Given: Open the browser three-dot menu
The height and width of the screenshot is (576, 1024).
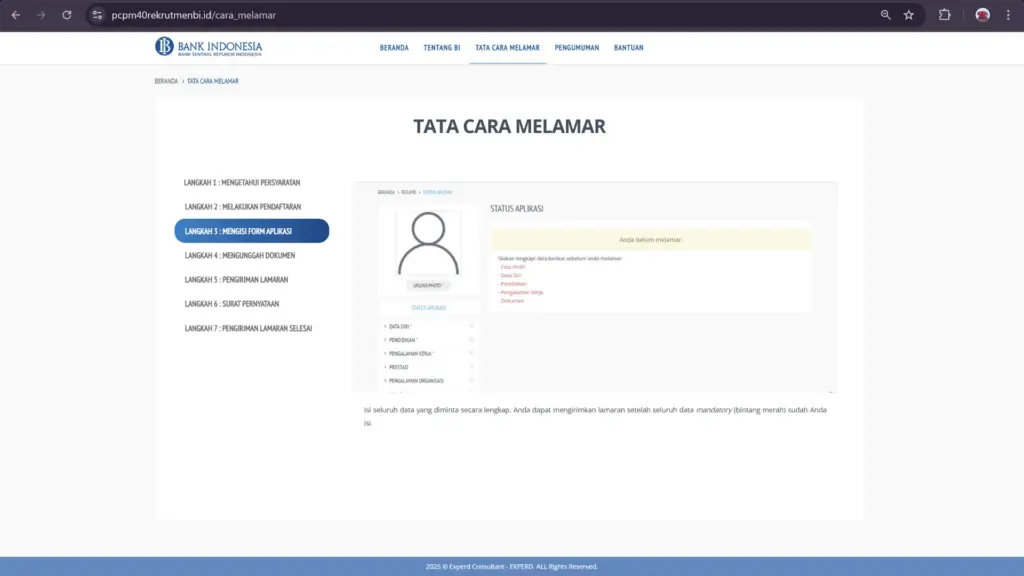Looking at the screenshot, I should [1008, 15].
